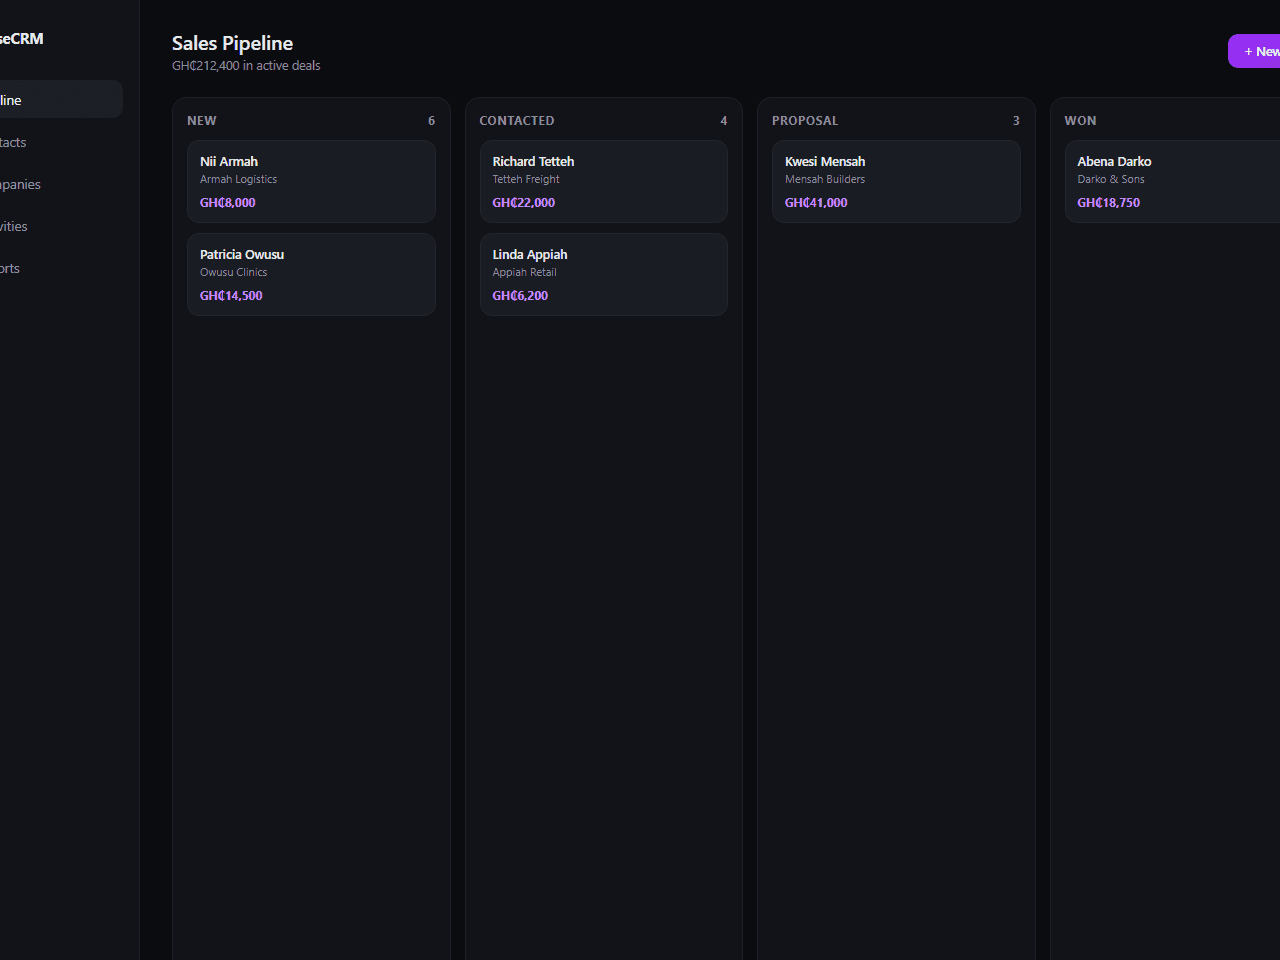The image size is (1280, 960).
Task: Open Activities in the sidebar
Action: (x=61, y=226)
